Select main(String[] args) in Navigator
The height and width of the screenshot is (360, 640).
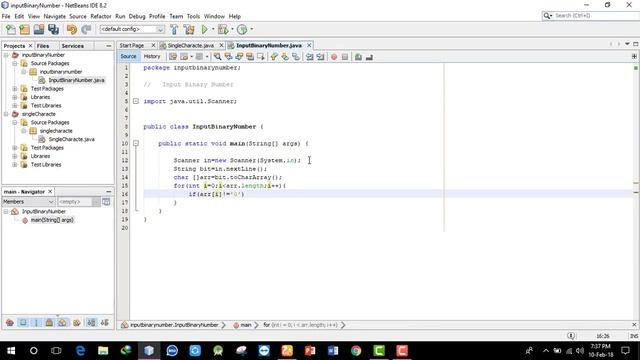(52, 220)
